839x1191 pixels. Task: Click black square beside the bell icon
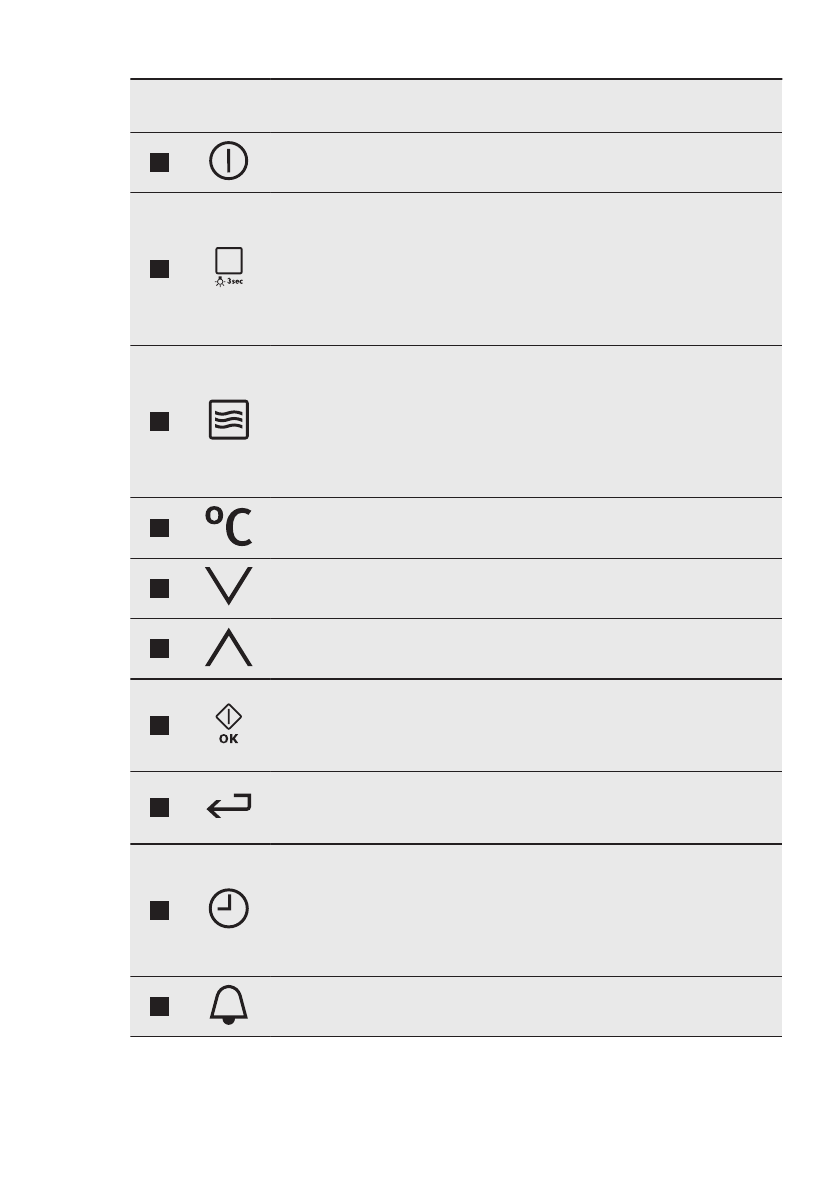pyautogui.click(x=159, y=1006)
